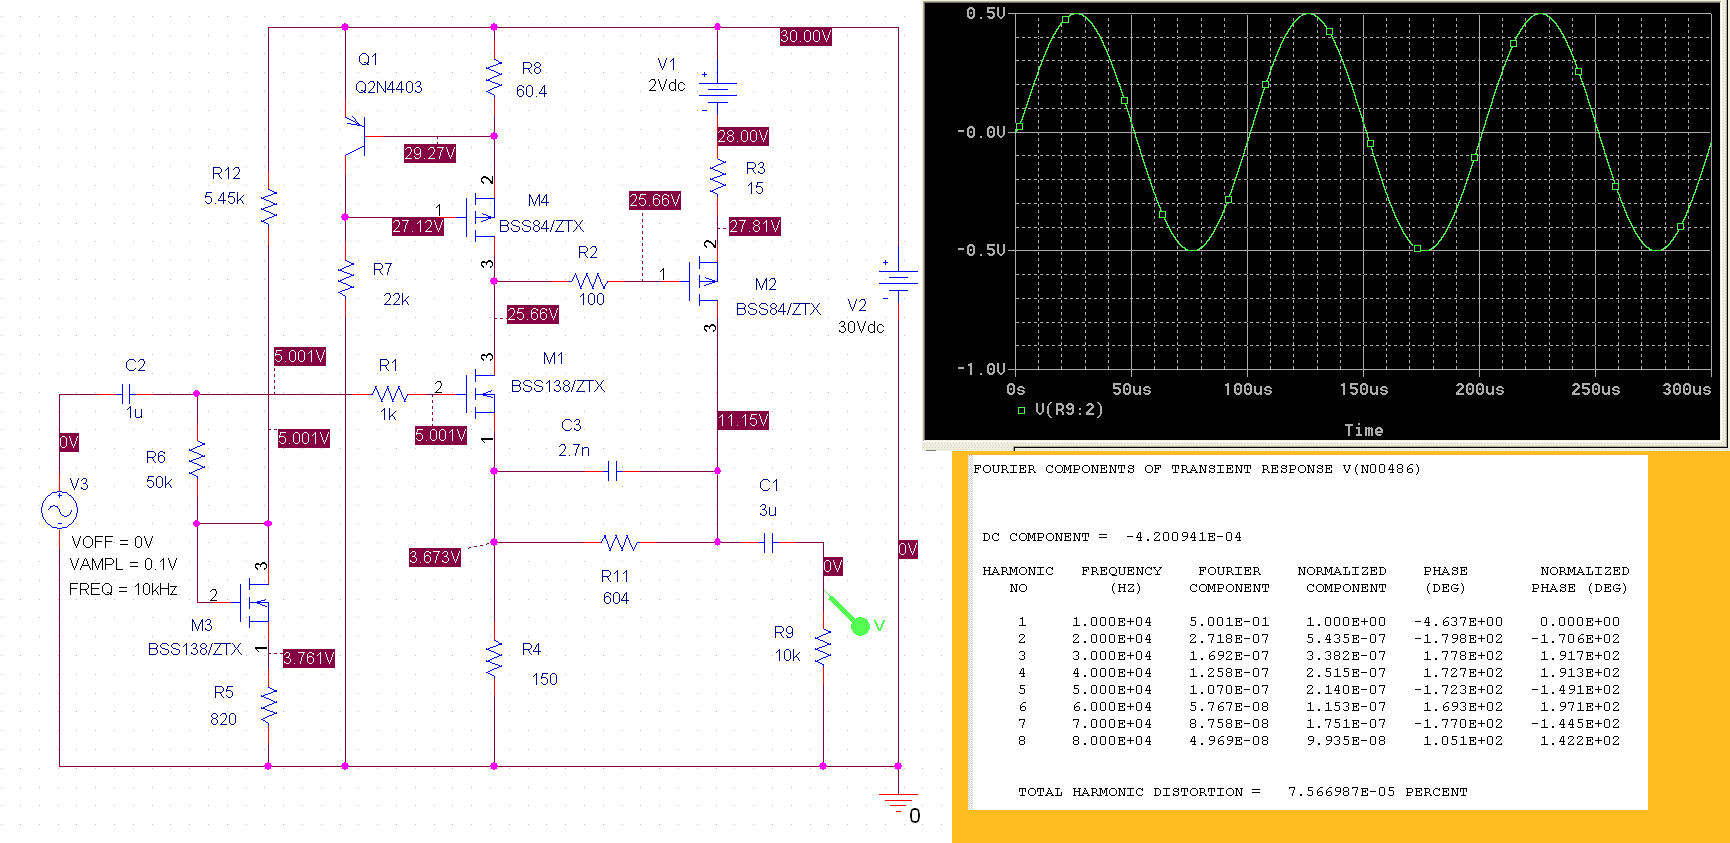Click the R1 resistor symbol
This screenshot has width=1730, height=843.
click(x=390, y=394)
